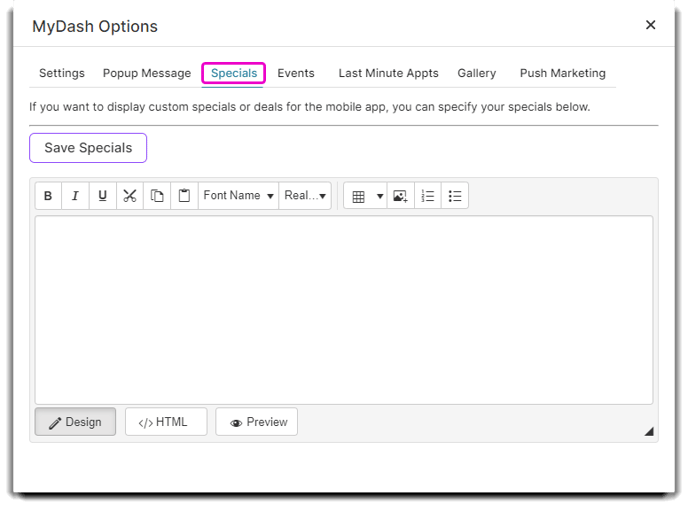
Task: Open the Real font size dropdown
Action: tap(305, 196)
